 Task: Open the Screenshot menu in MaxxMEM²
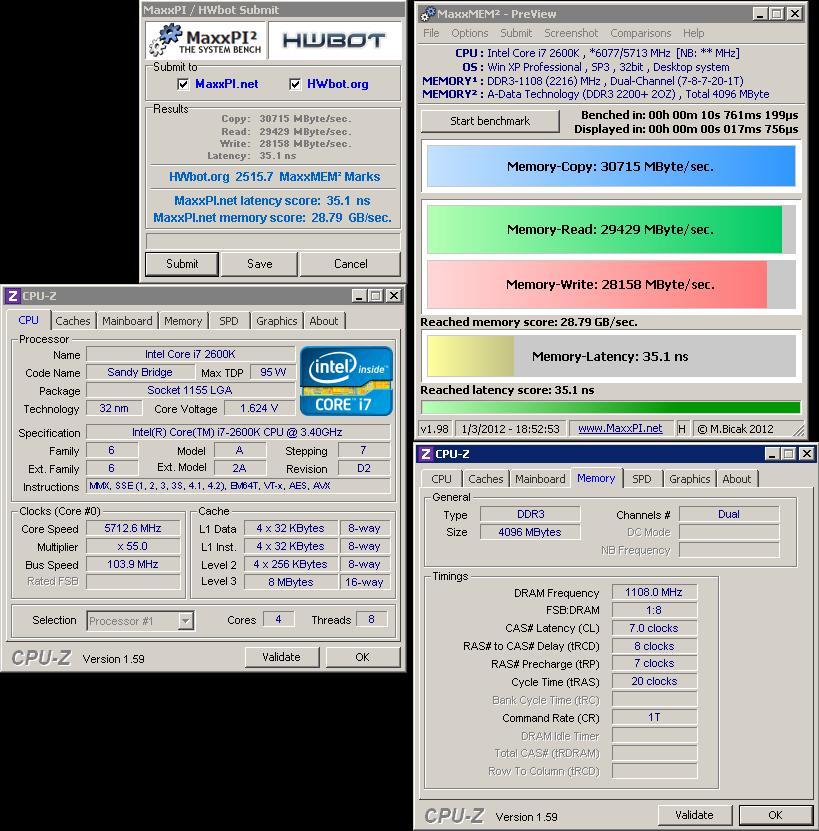571,33
